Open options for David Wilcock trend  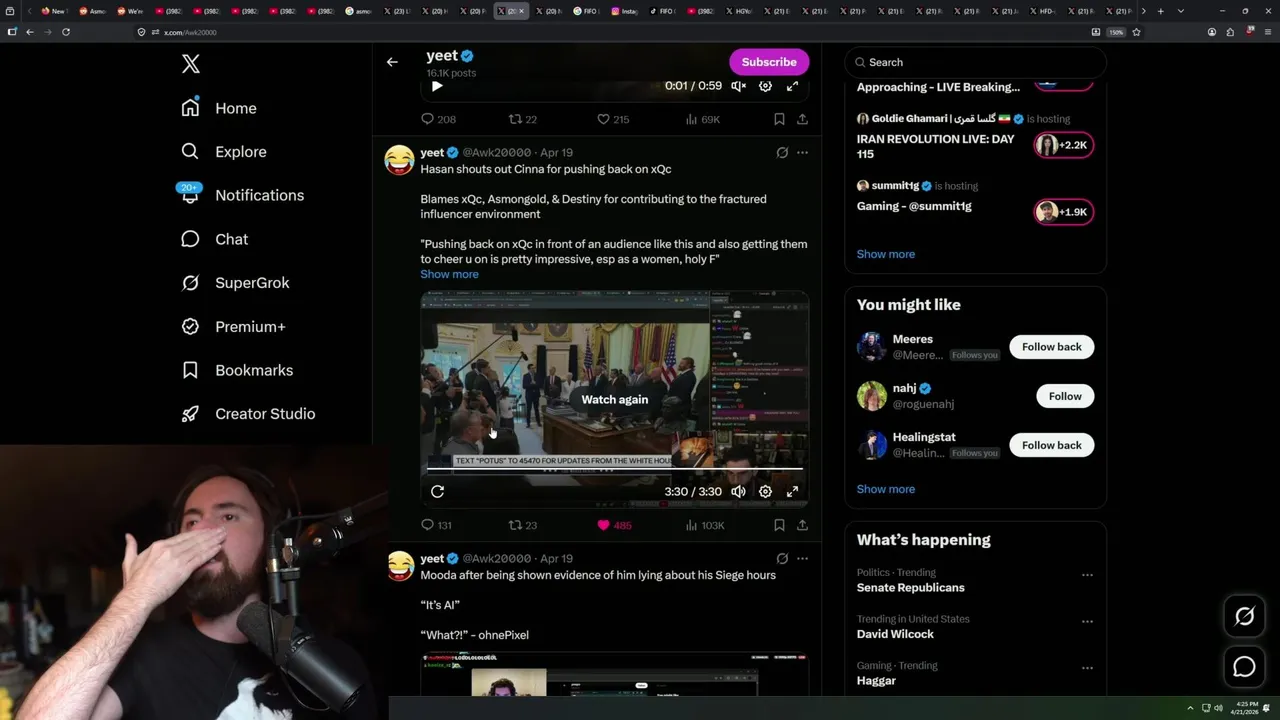coord(1087,621)
